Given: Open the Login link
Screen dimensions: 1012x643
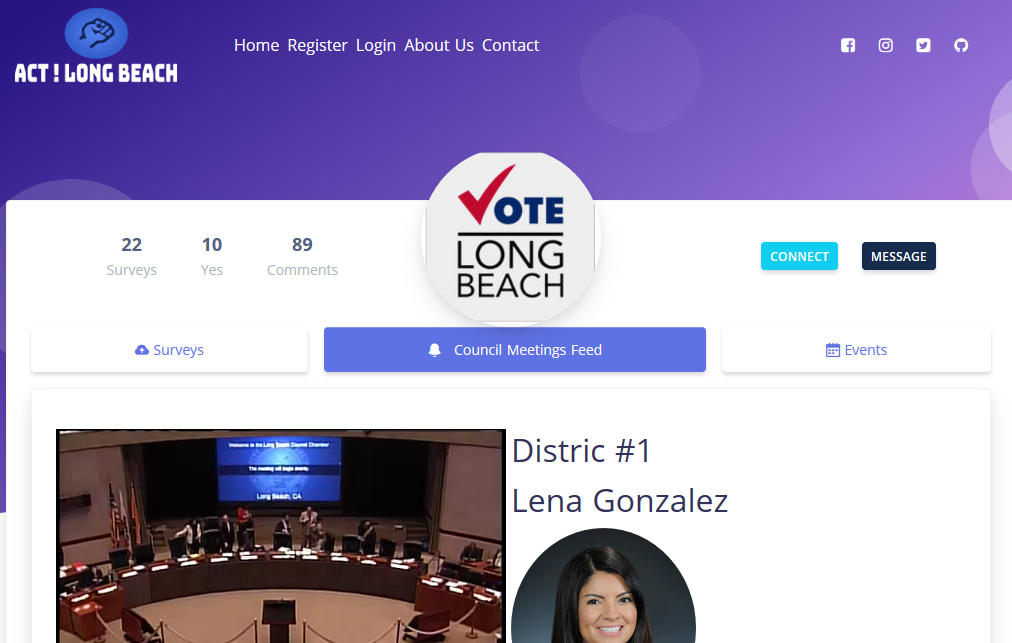Looking at the screenshot, I should pyautogui.click(x=376, y=45).
